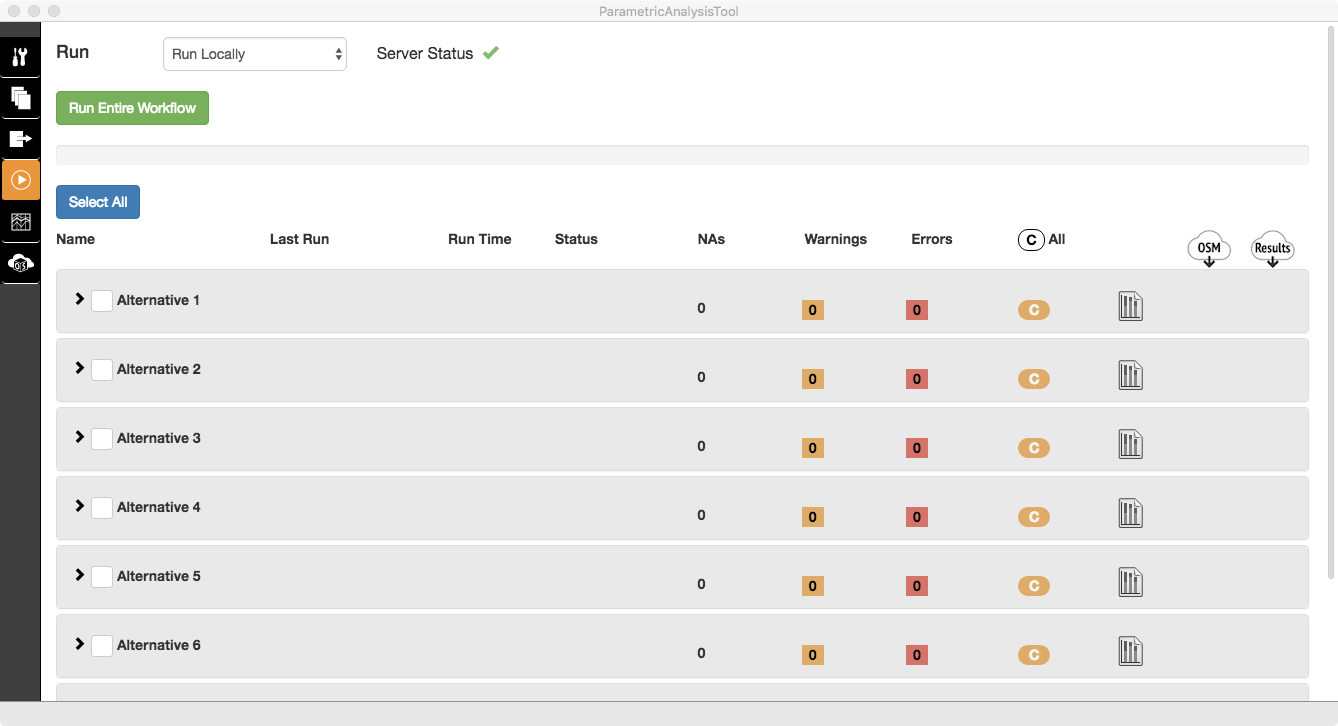Expand the Alternative 2 row arrow
Screen dimensions: 1338x726
pyautogui.click(x=80, y=368)
